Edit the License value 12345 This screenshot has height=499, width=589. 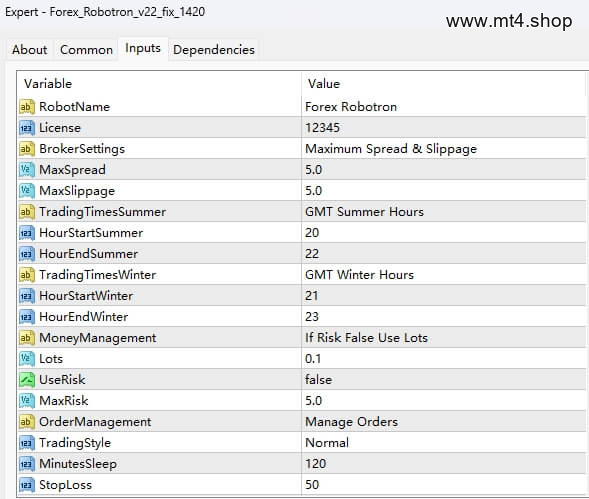(x=443, y=128)
